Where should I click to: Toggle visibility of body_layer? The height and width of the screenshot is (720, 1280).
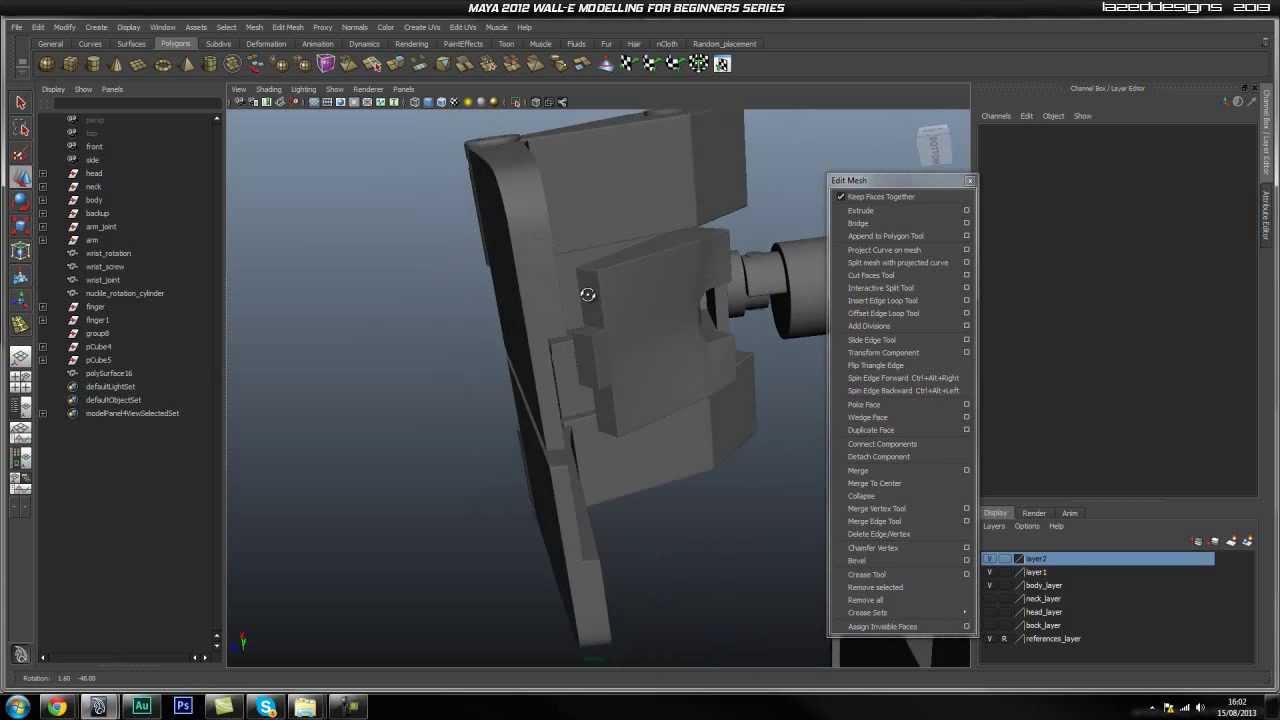990,585
